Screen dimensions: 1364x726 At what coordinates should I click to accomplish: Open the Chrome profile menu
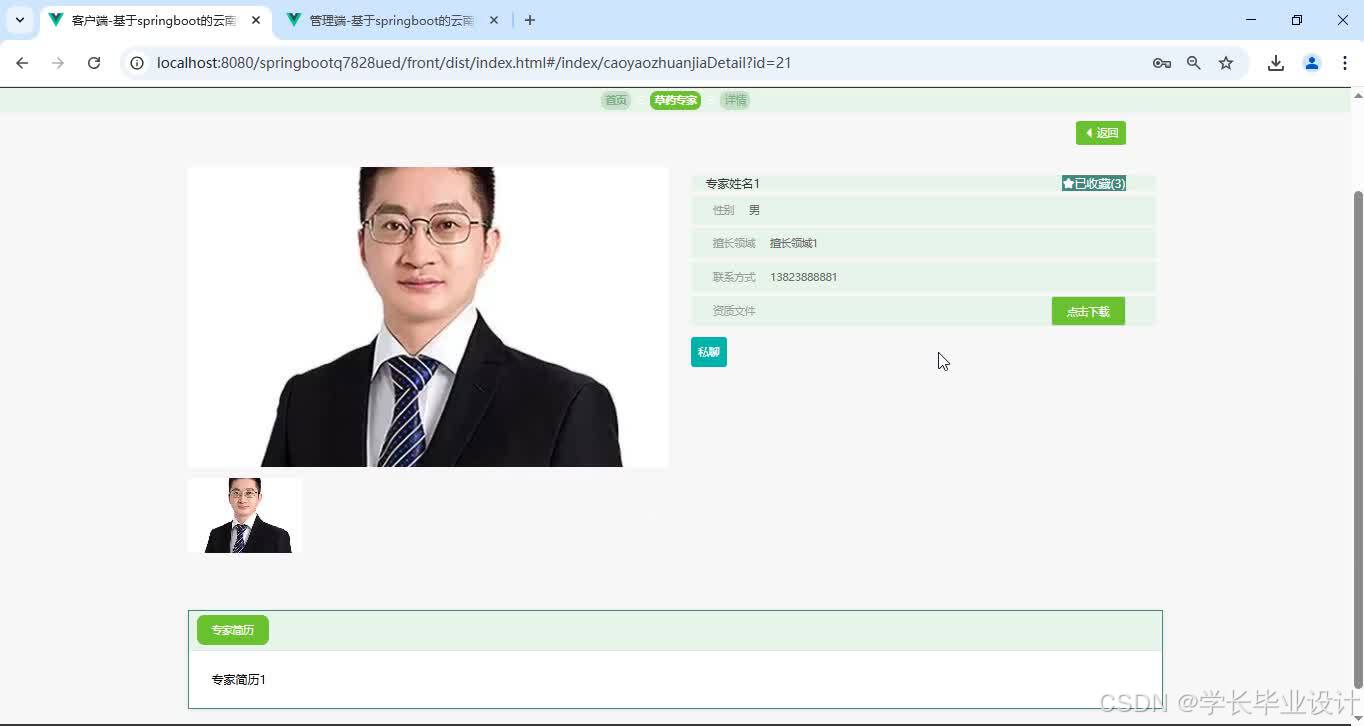[1312, 63]
